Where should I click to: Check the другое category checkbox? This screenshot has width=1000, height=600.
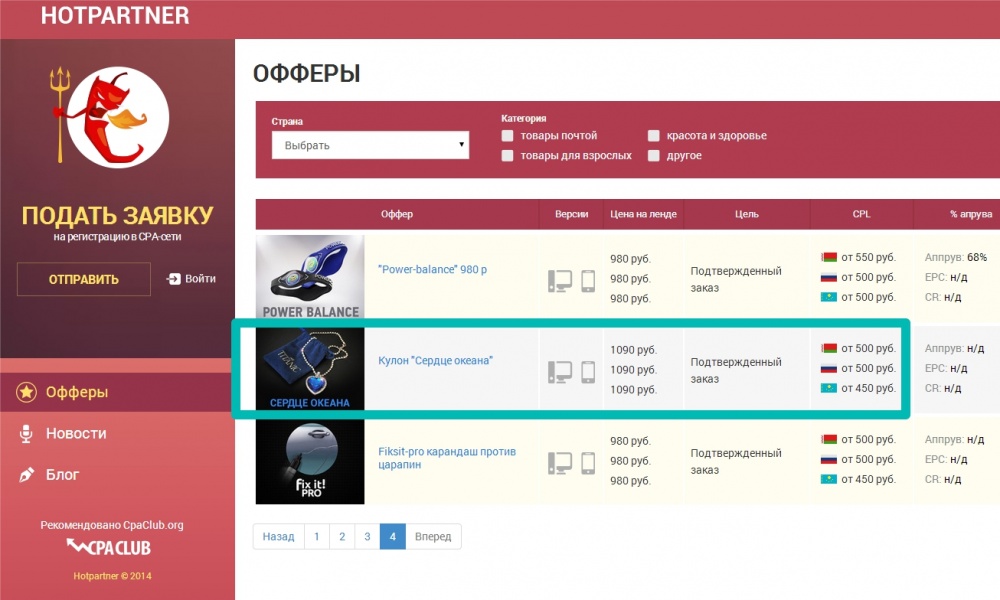[x=654, y=156]
